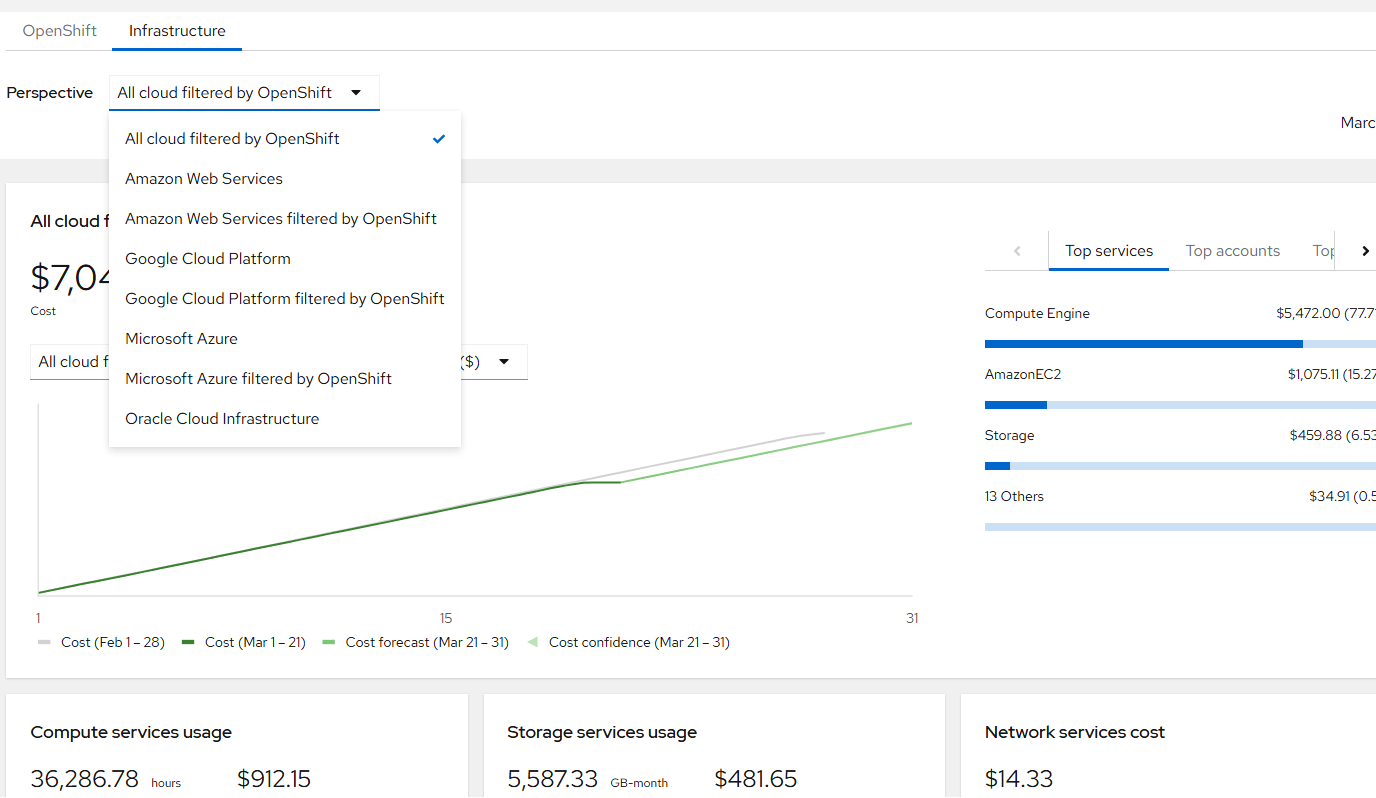Click the blue checkmark beside the selected perspective
1376x798 pixels.
(438, 139)
